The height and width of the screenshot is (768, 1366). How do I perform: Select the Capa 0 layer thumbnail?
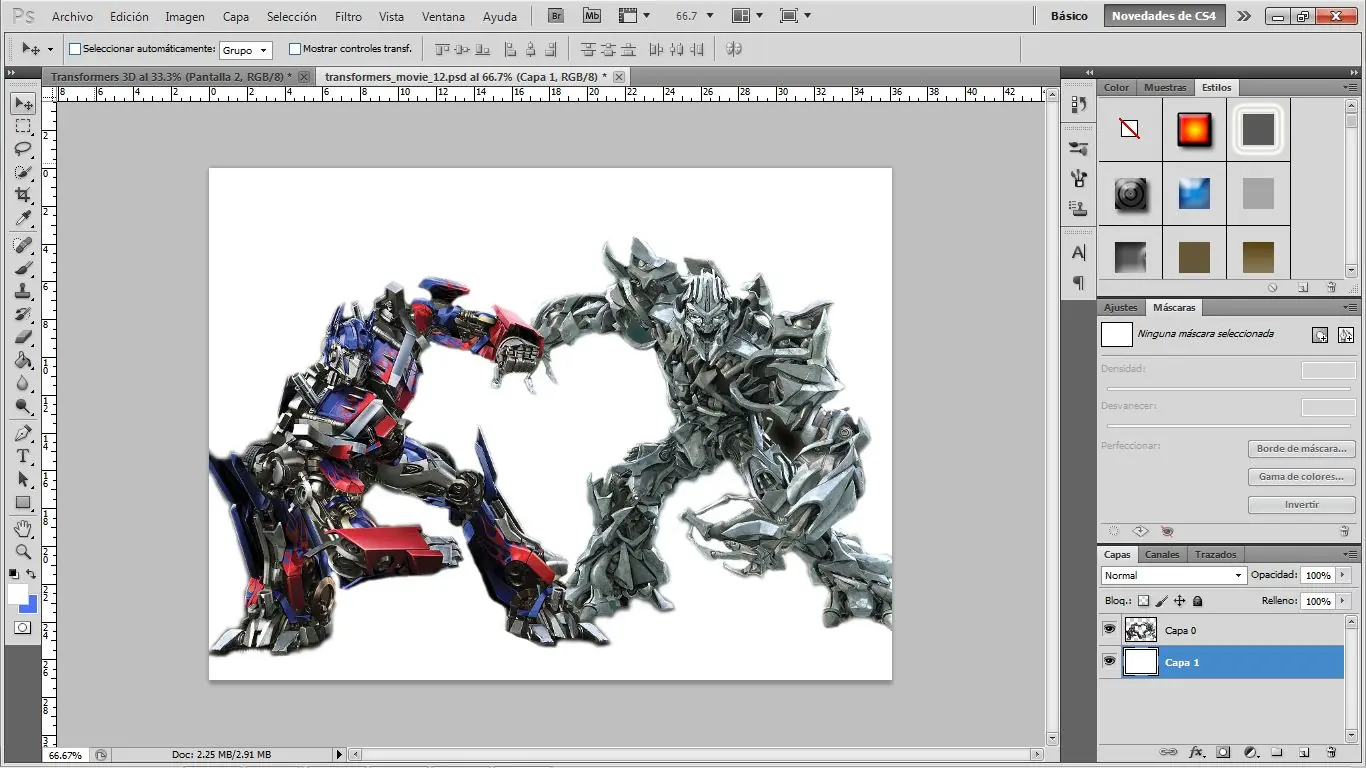(1141, 629)
